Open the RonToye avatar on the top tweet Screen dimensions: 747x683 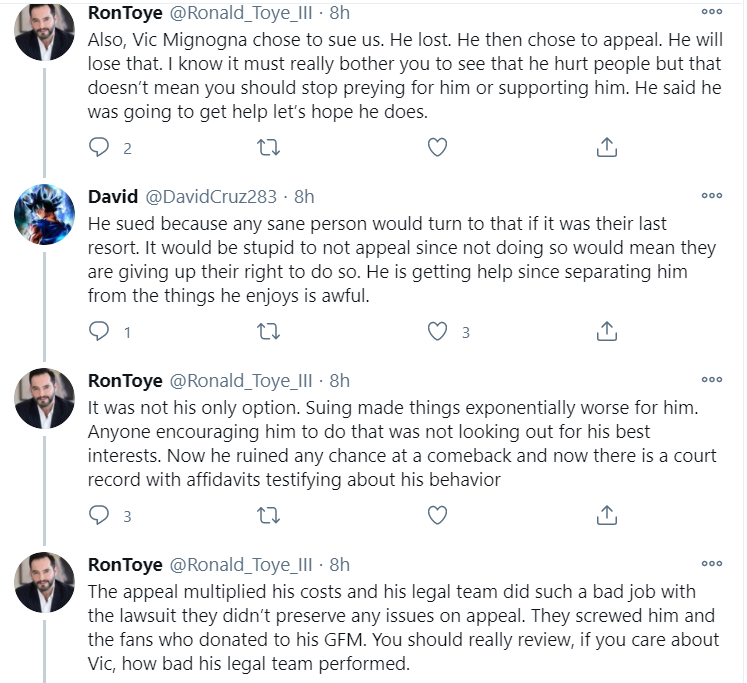pos(44,30)
